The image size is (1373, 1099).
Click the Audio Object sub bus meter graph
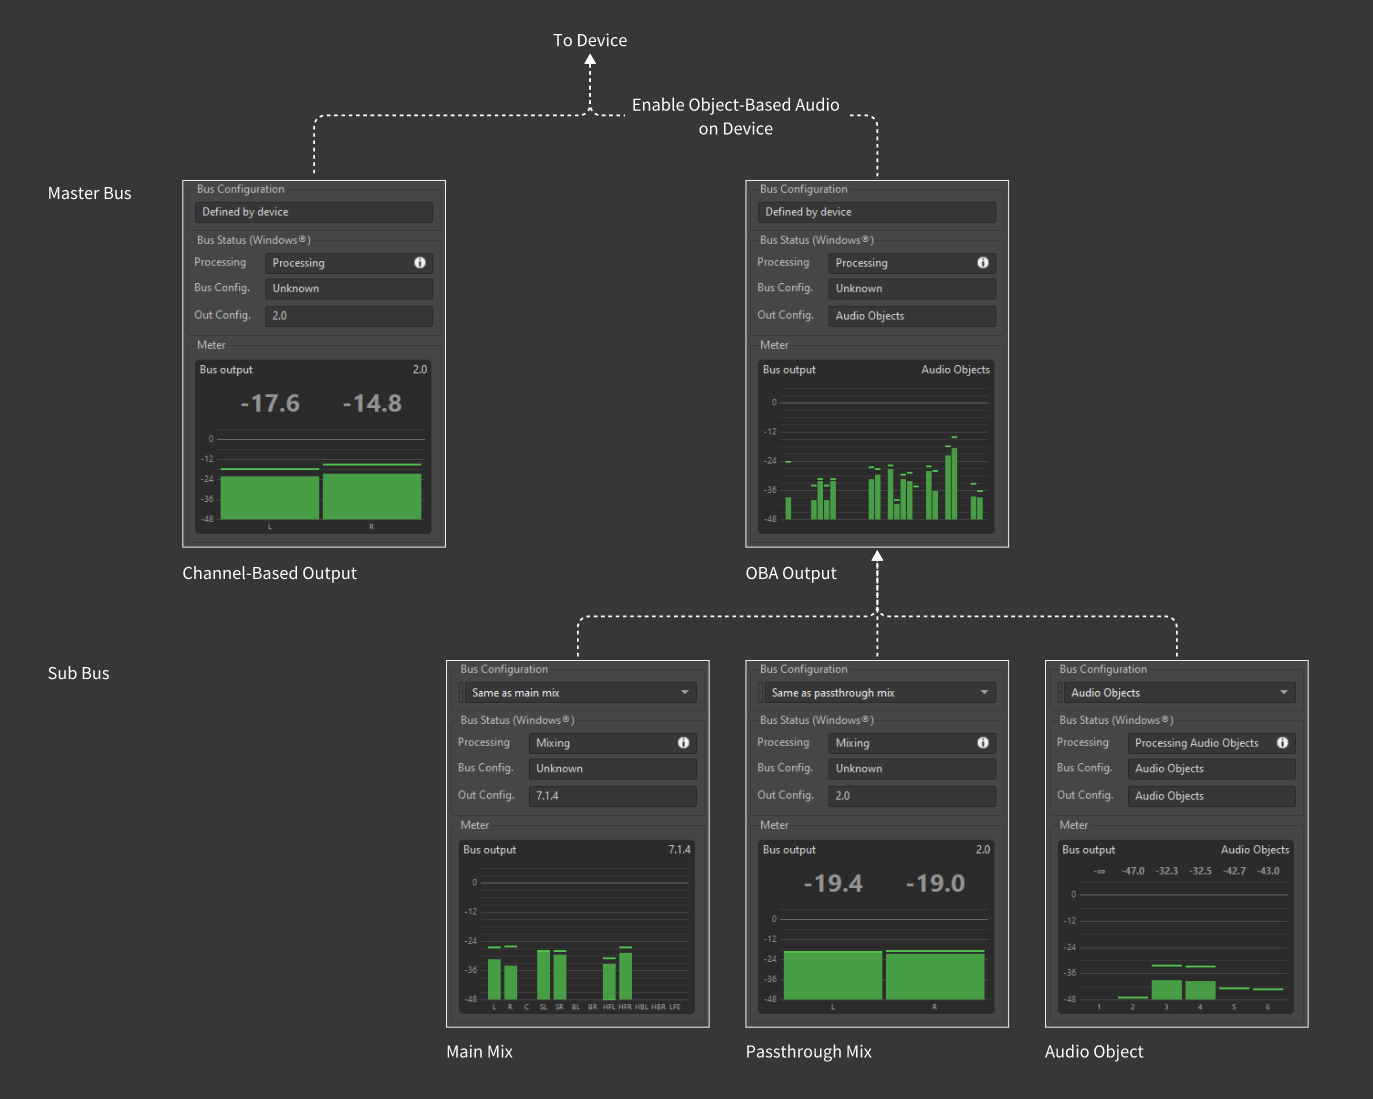point(1177,945)
